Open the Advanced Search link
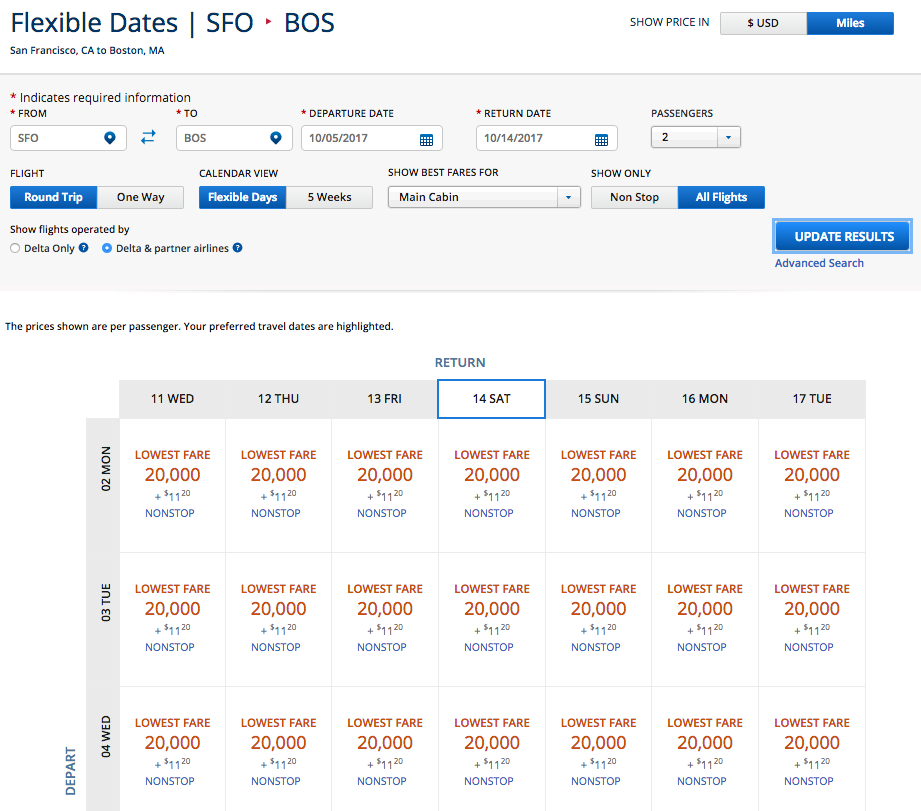 [x=819, y=263]
